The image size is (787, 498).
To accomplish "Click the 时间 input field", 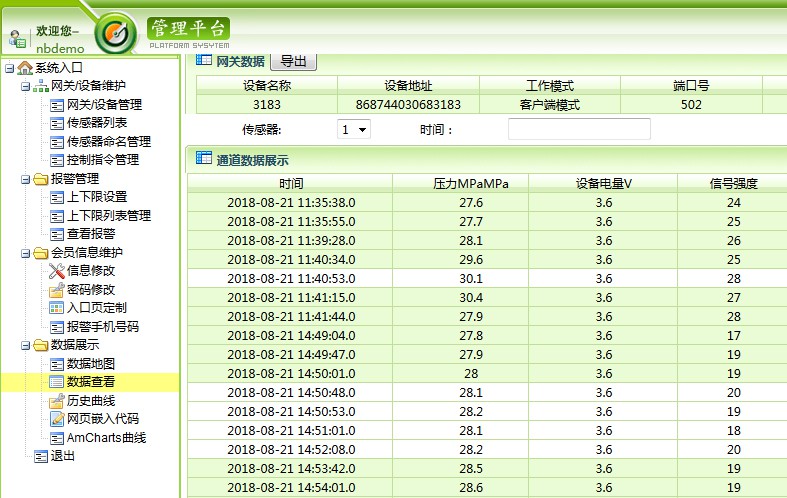I will (579, 129).
